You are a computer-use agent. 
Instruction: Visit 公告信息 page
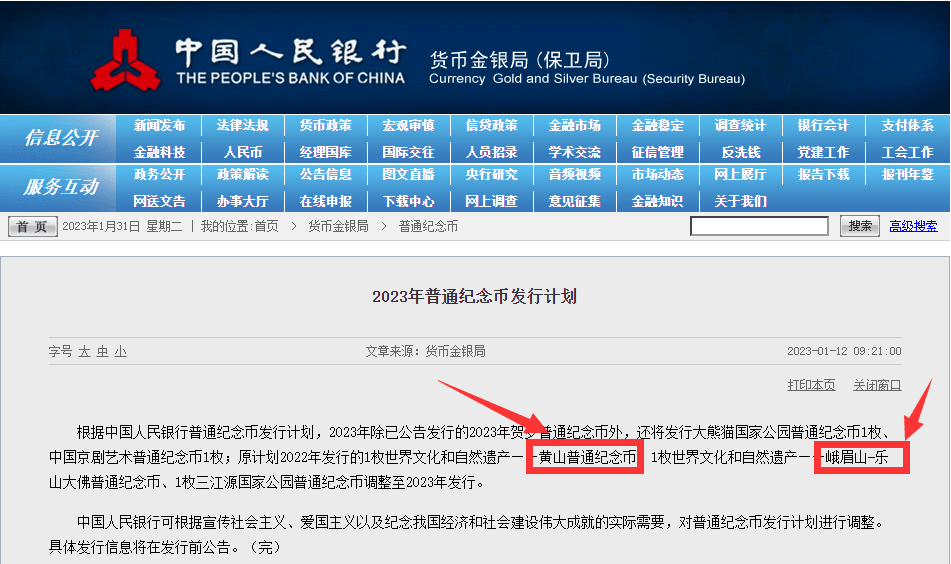326,175
